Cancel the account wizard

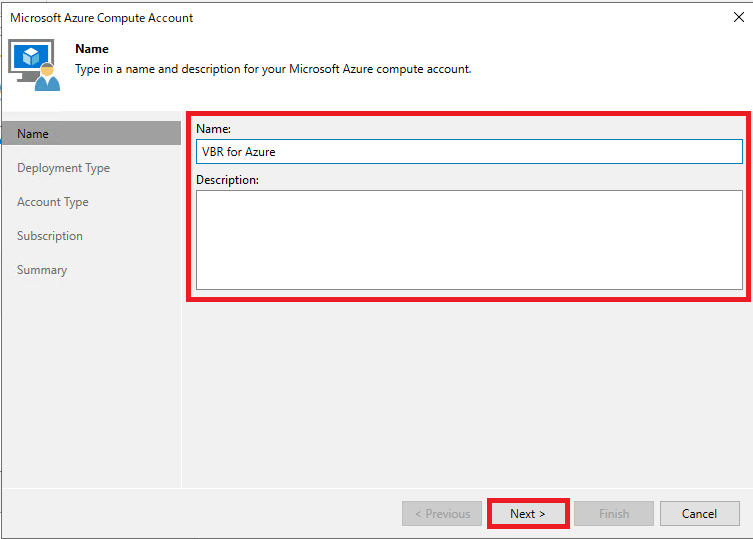(x=699, y=514)
